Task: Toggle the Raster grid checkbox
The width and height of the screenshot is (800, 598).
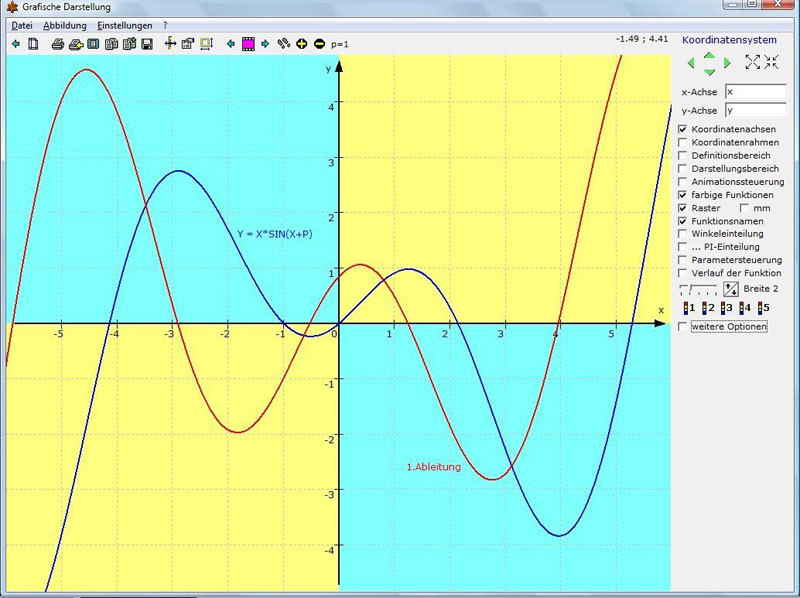Action: click(683, 208)
